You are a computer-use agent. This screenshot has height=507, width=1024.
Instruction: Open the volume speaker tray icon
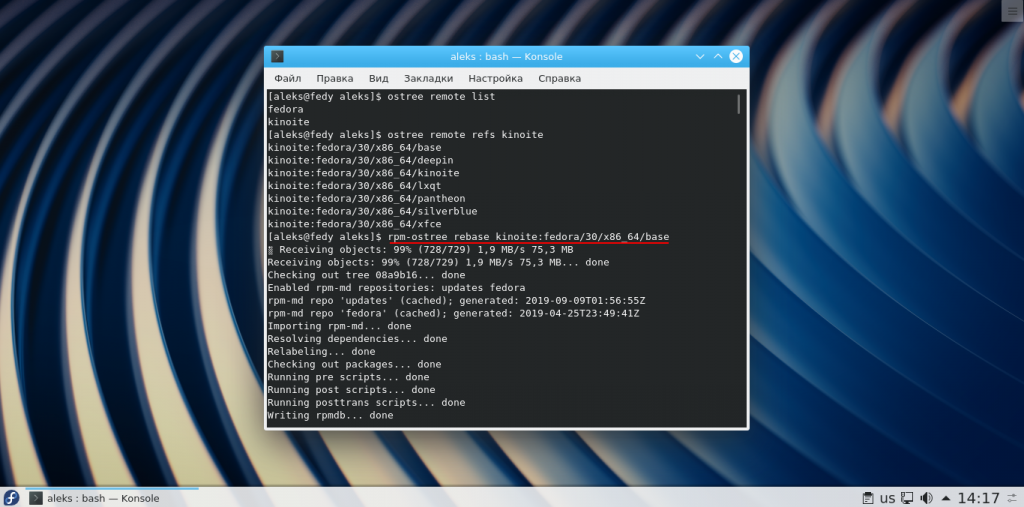coord(926,498)
